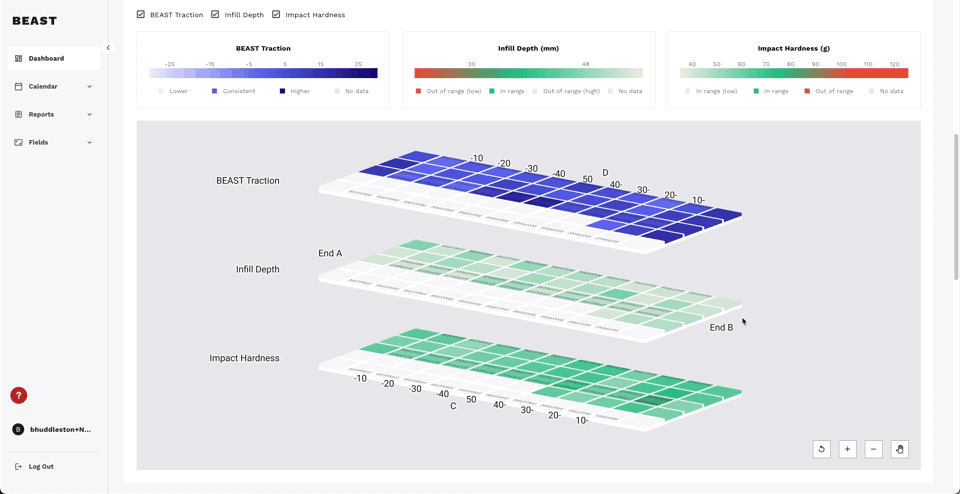Click the Log Out arrow icon
The width and height of the screenshot is (960, 494).
click(x=18, y=466)
